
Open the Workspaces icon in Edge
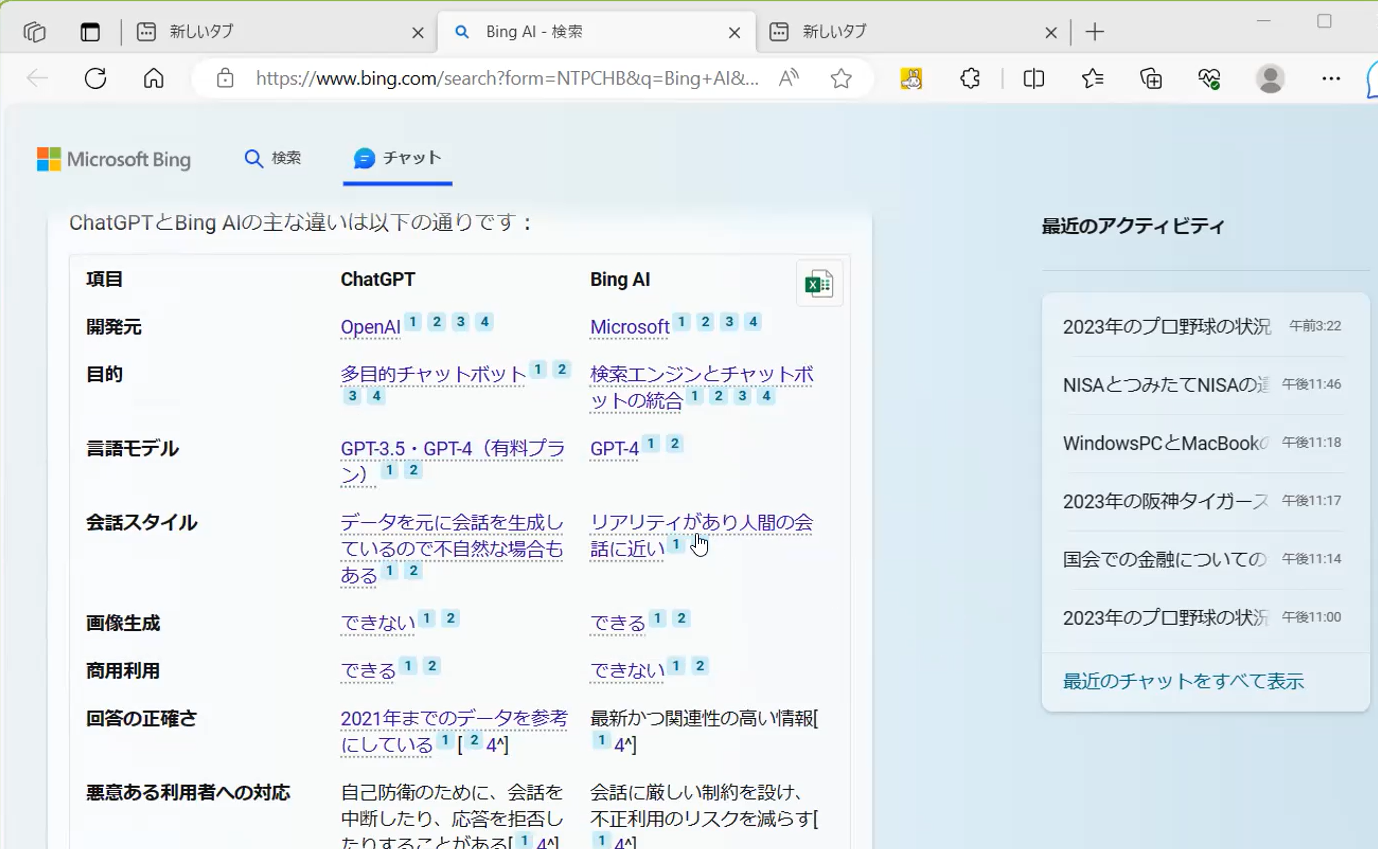(x=35, y=32)
